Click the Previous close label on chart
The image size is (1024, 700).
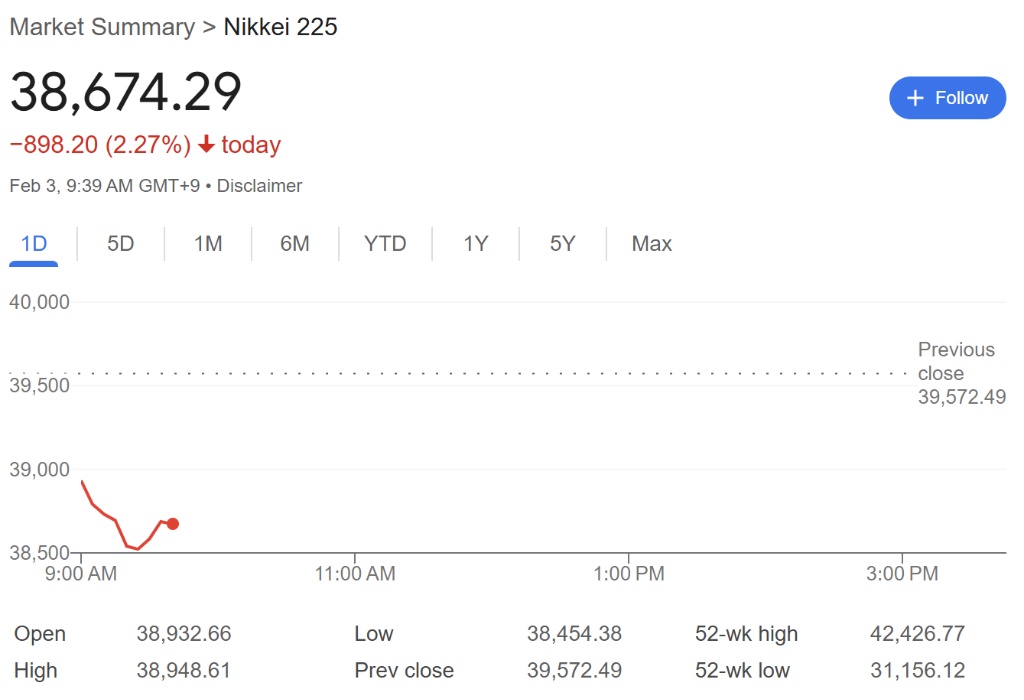point(957,361)
